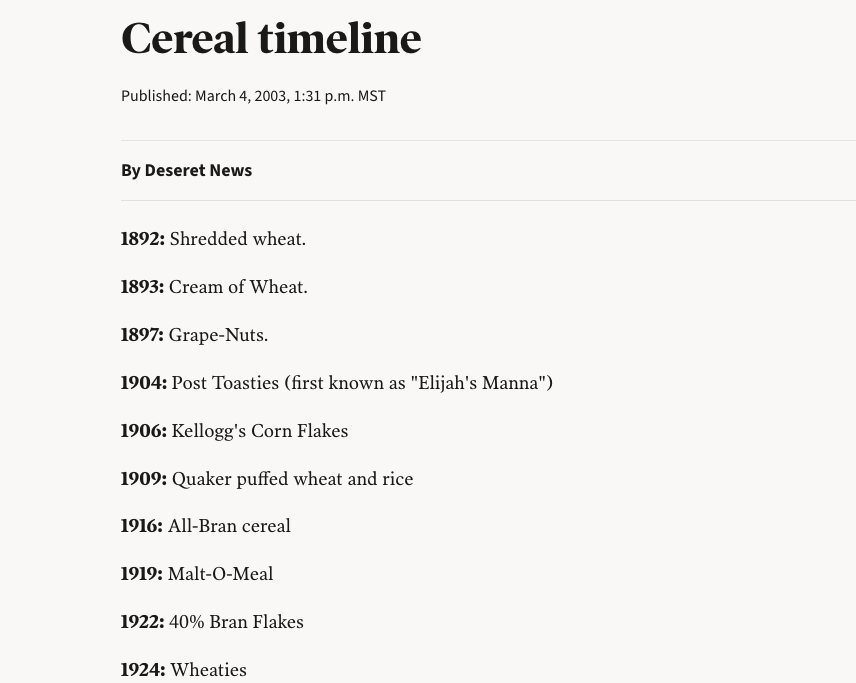The height and width of the screenshot is (683, 856).
Task: Select the "Cream of Wheat." entry text
Action: (x=238, y=287)
